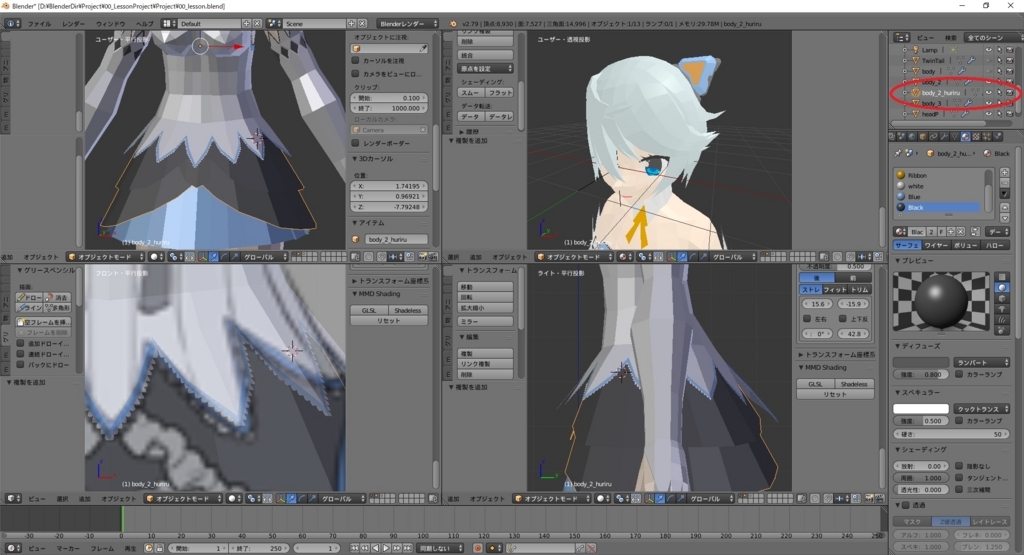Click eyedropper next to object field
This screenshot has width=1024, height=555.
423,48
